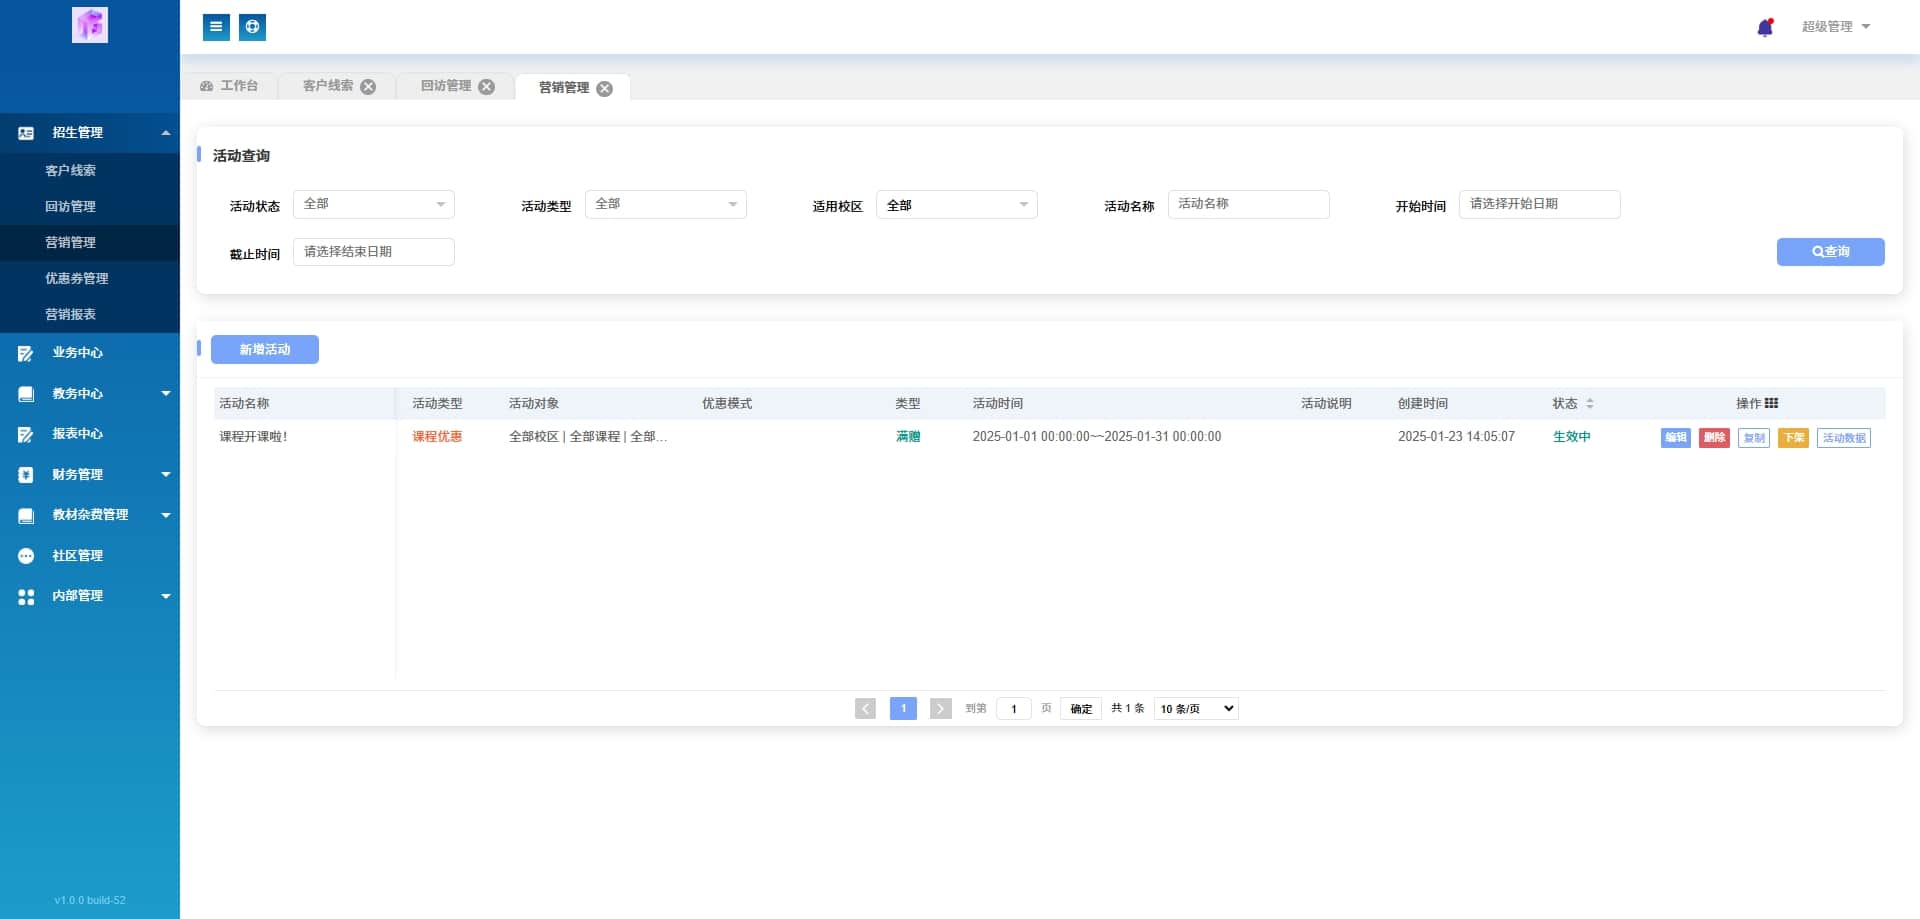Screen dimensions: 1920x919
Task: Expand the 财务管理 menu arrow
Action: (166, 475)
